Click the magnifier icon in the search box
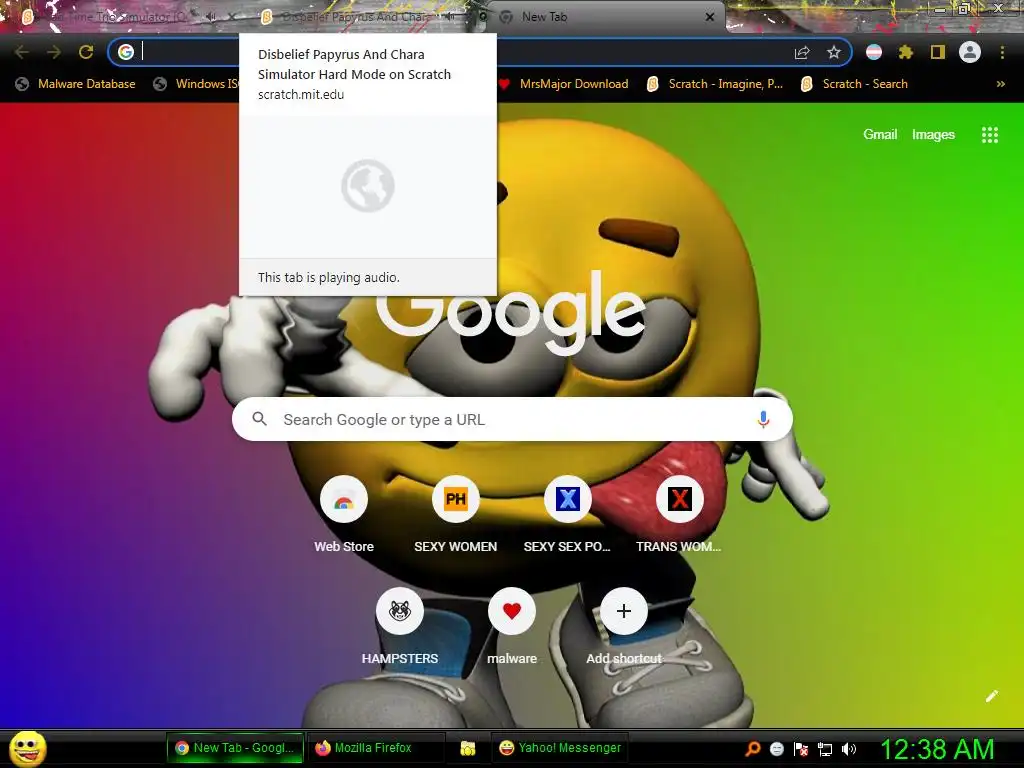 coord(259,419)
